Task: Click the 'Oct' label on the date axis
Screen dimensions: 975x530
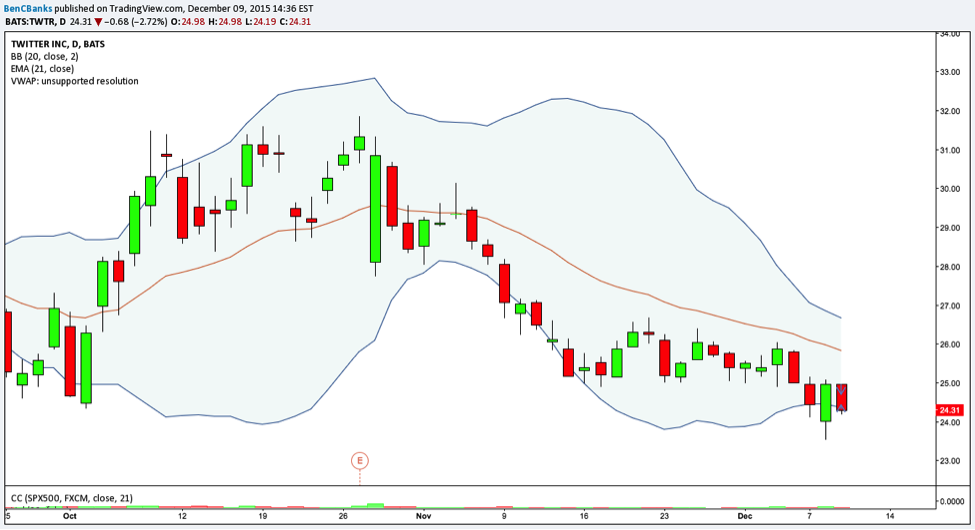Action: pos(70,516)
